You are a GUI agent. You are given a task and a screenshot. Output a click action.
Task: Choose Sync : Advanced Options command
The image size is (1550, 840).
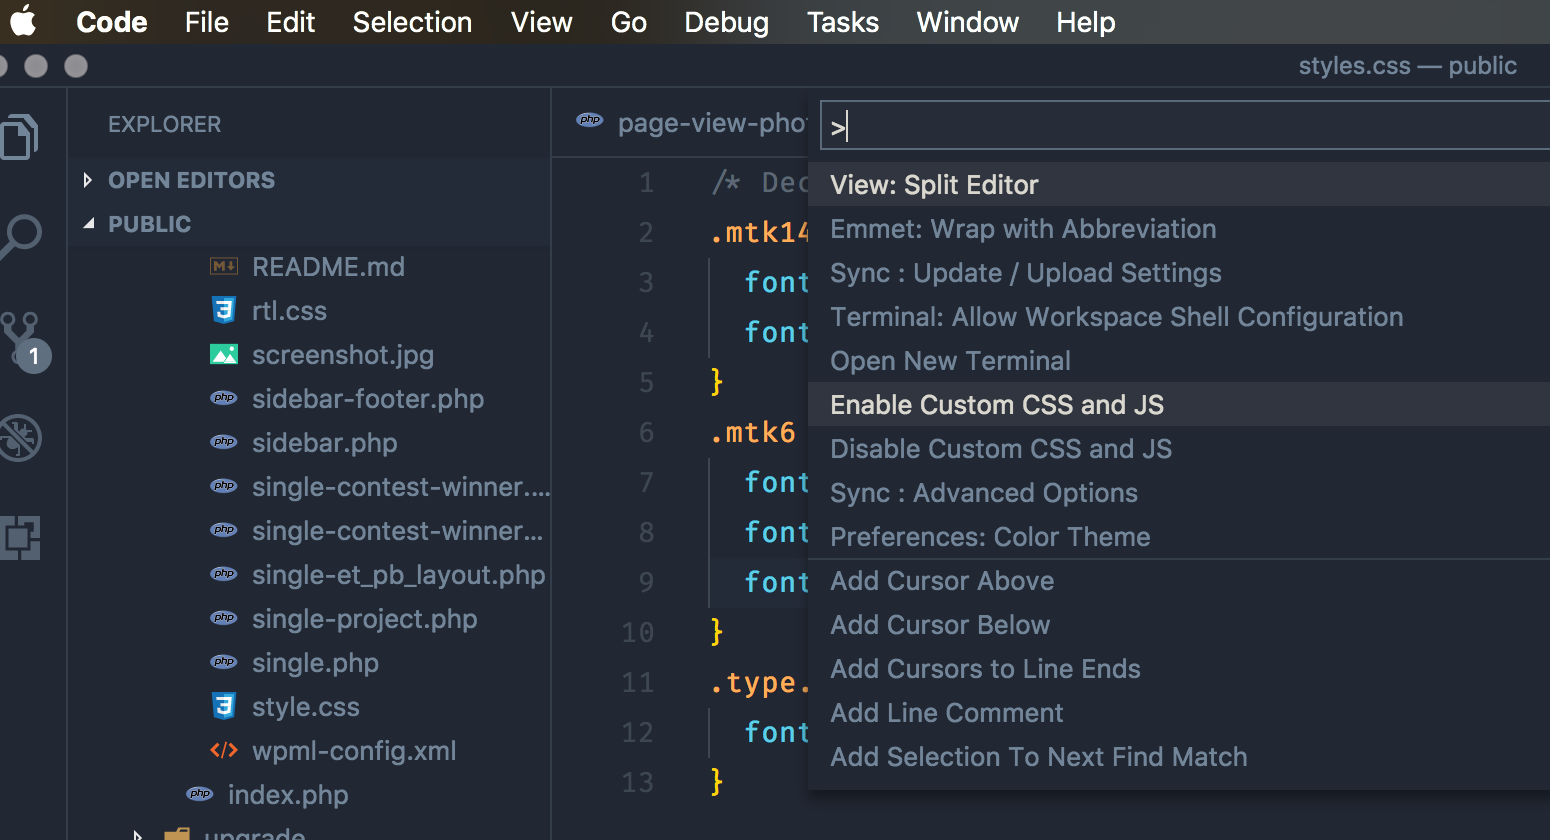[1179, 492]
